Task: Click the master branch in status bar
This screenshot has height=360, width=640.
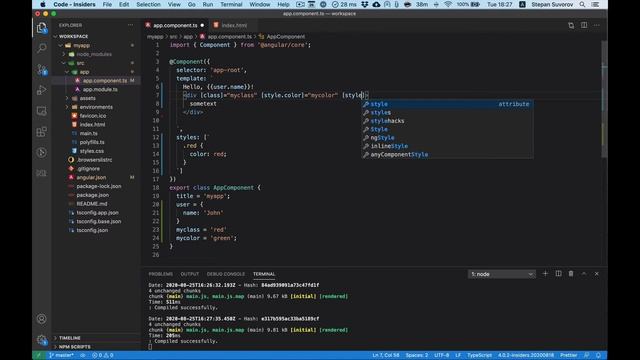Action: coord(62,356)
